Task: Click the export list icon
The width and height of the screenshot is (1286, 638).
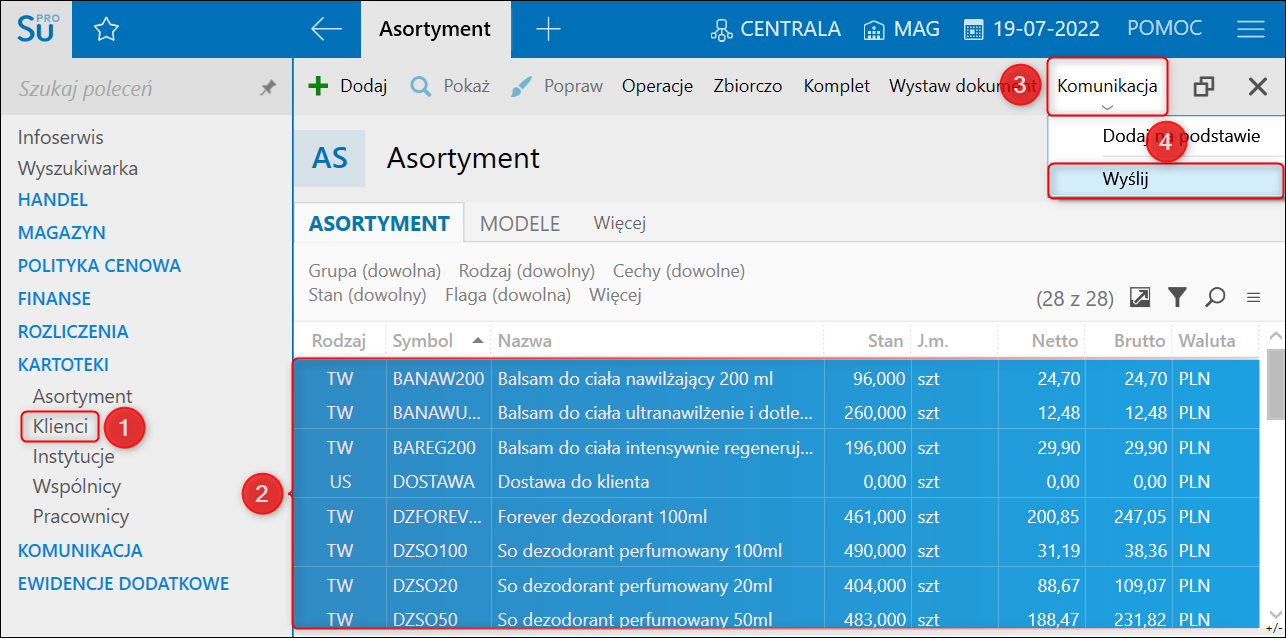Action: point(1140,297)
